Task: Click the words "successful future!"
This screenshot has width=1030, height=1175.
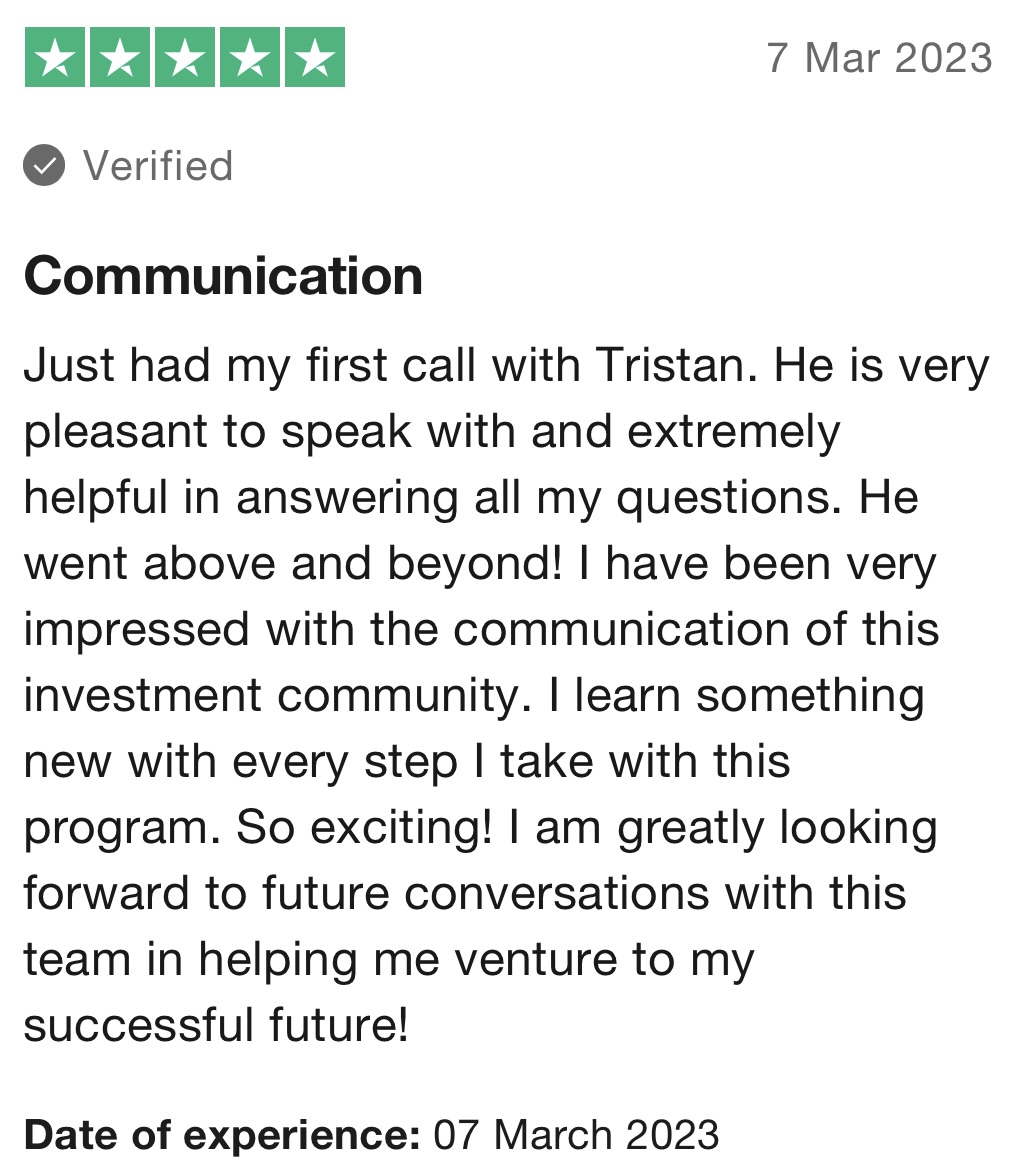Action: point(216,1026)
